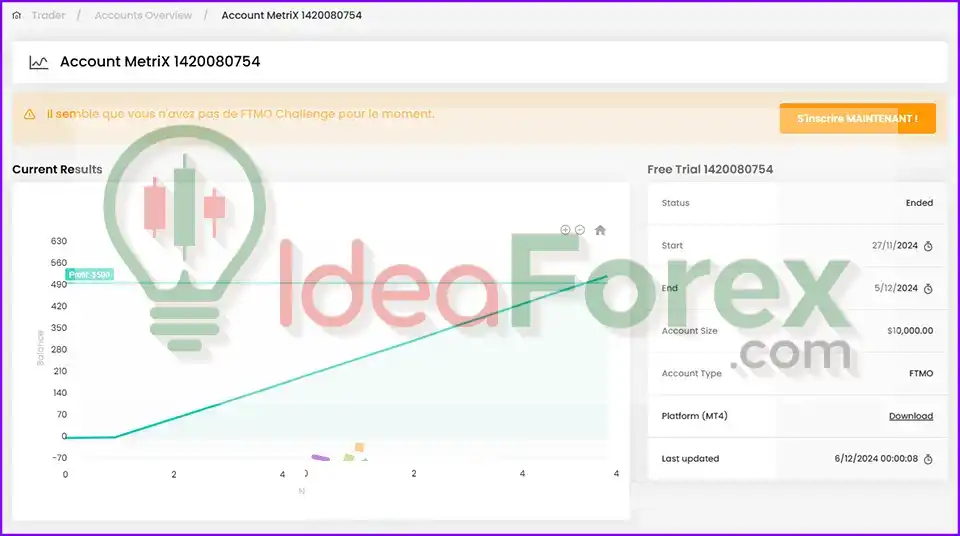Click the 'Account Size' row label
The width and height of the screenshot is (960, 536).
click(689, 331)
